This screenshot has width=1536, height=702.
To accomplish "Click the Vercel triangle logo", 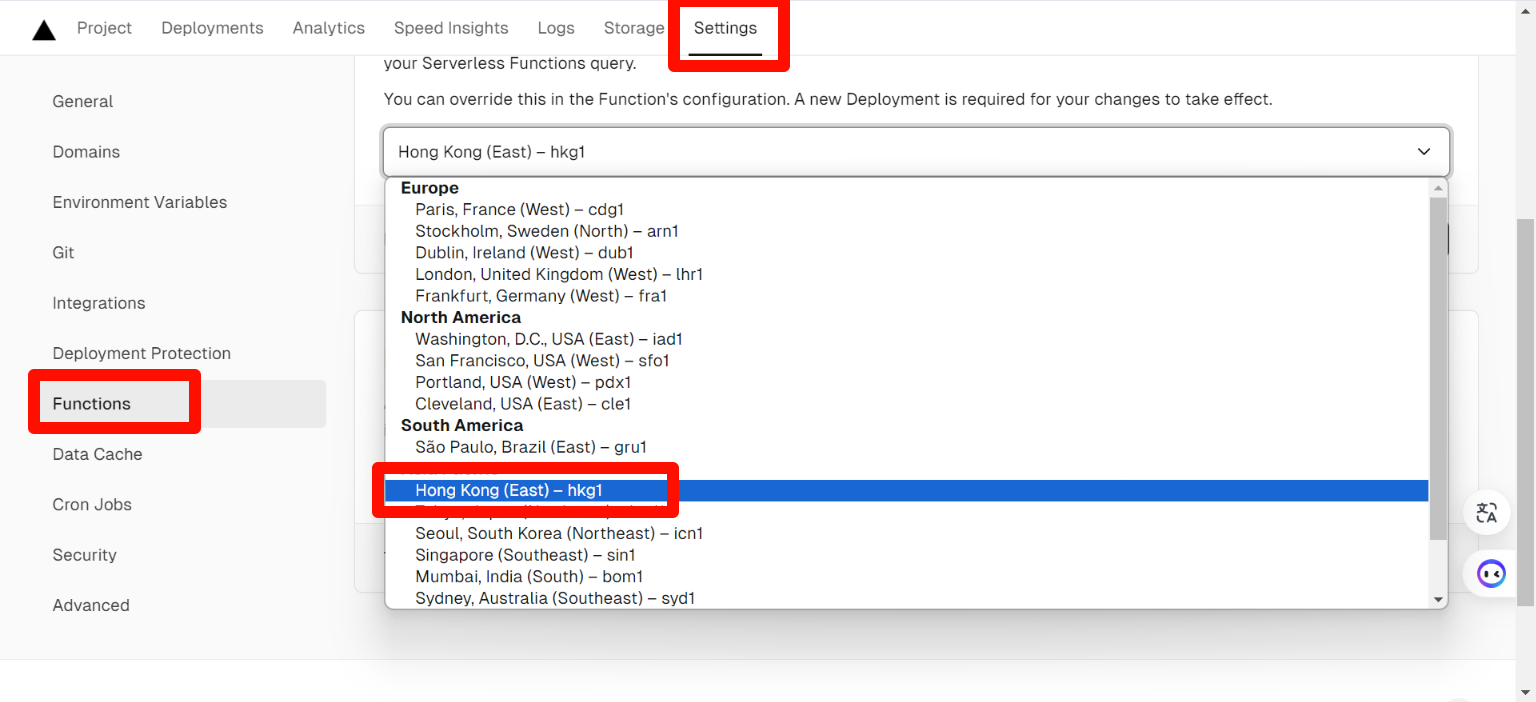I will pos(44,29).
